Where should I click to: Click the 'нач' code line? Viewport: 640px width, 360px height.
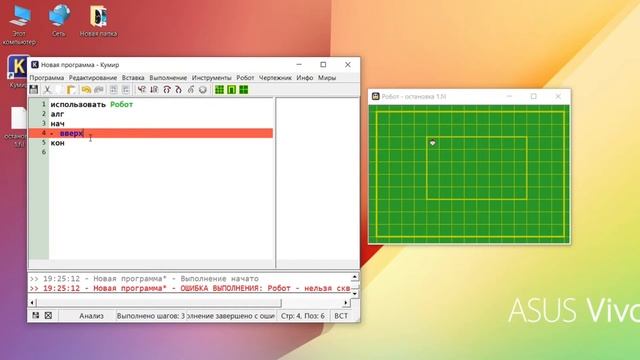(x=58, y=124)
